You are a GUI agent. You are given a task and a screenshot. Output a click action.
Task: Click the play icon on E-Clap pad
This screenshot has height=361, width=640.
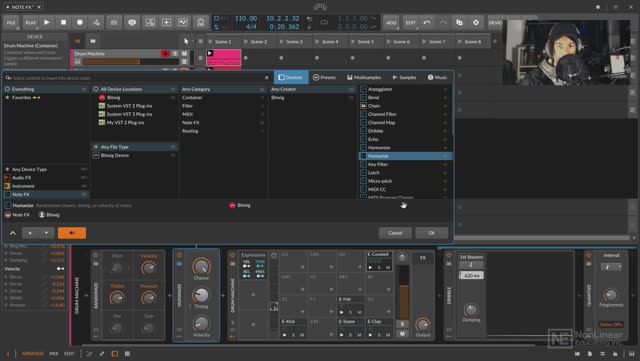[x=370, y=335]
